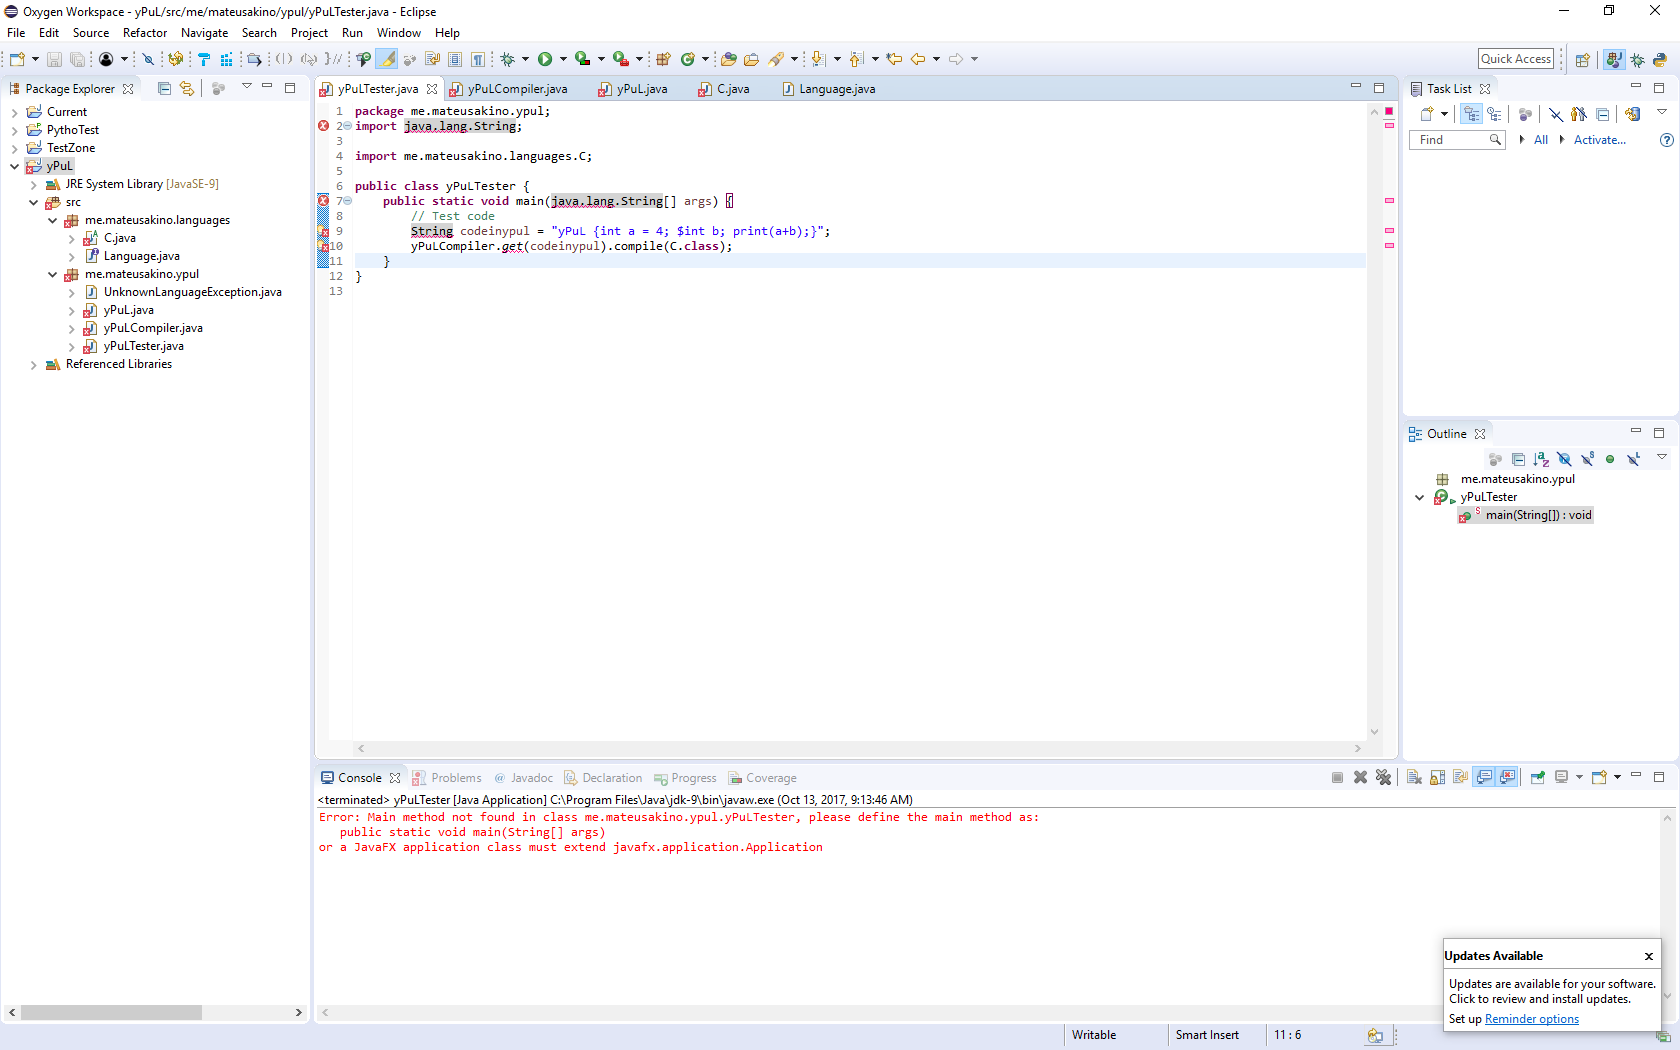This screenshot has width=1680, height=1050.
Task: Click Collapse All in Package Explorer
Action: click(x=164, y=88)
